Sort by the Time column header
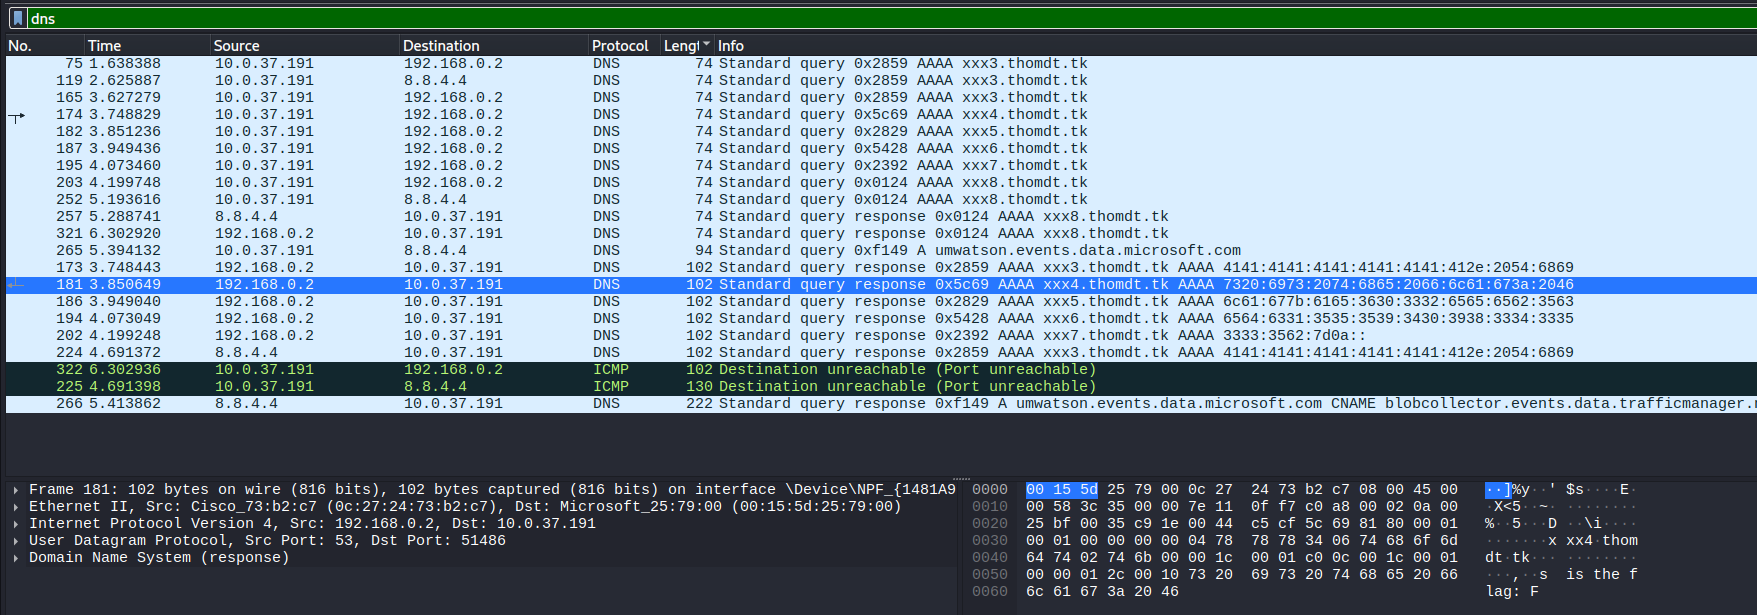The image size is (1757, 615). 147,45
